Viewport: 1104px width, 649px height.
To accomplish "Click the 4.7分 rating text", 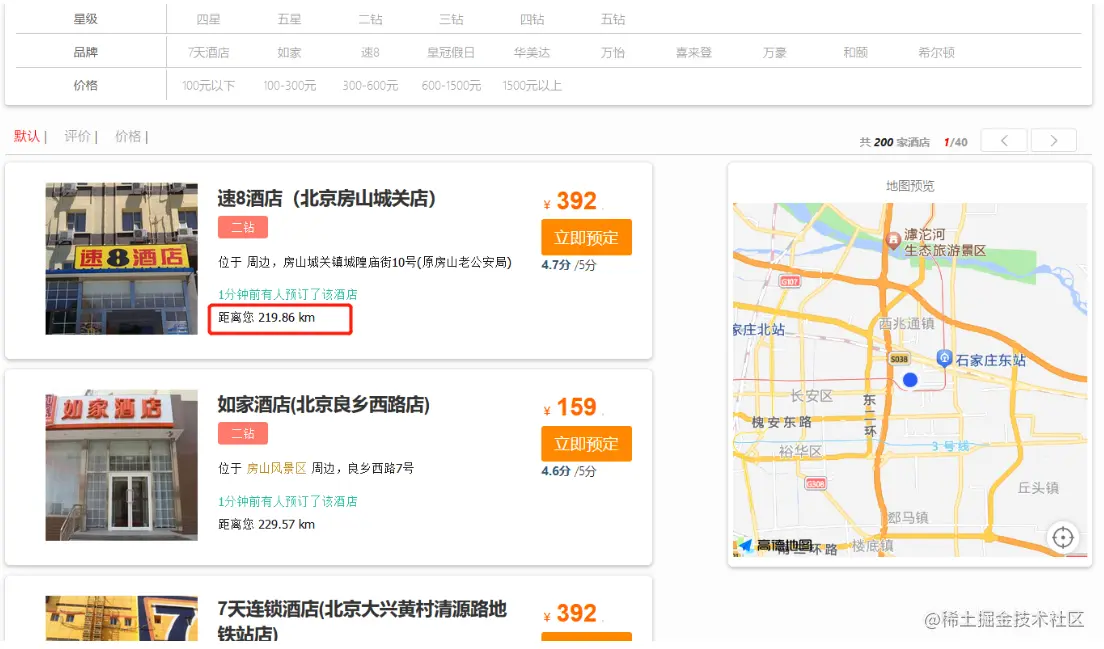I will tap(556, 265).
